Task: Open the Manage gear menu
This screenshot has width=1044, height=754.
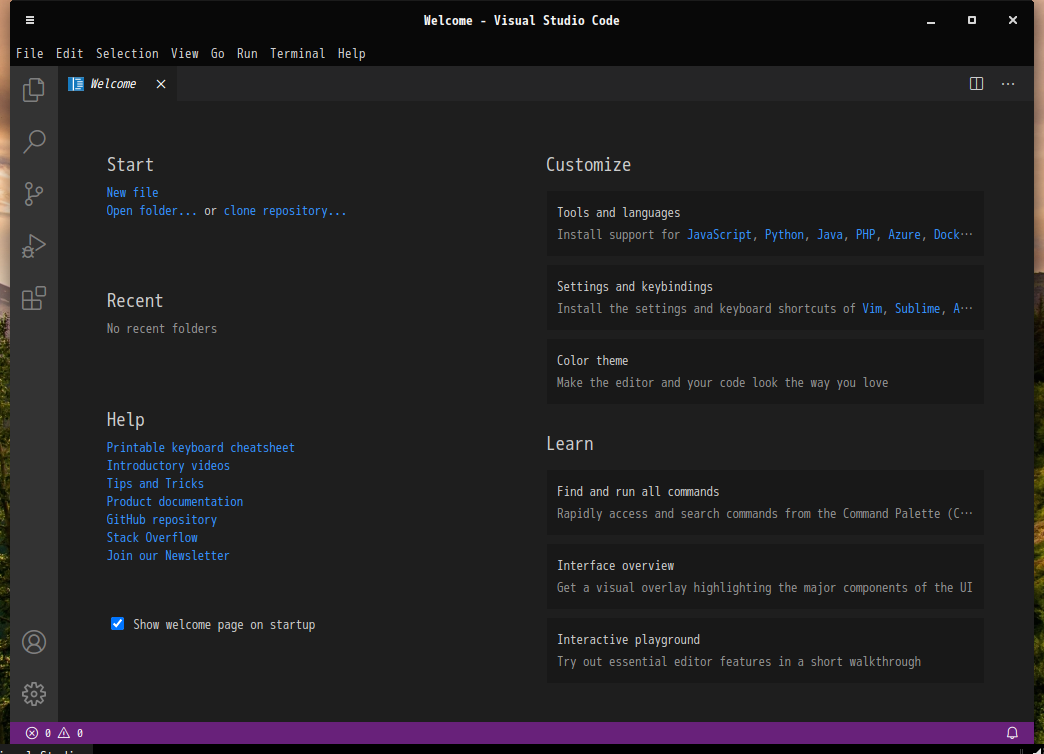Action: 34,694
